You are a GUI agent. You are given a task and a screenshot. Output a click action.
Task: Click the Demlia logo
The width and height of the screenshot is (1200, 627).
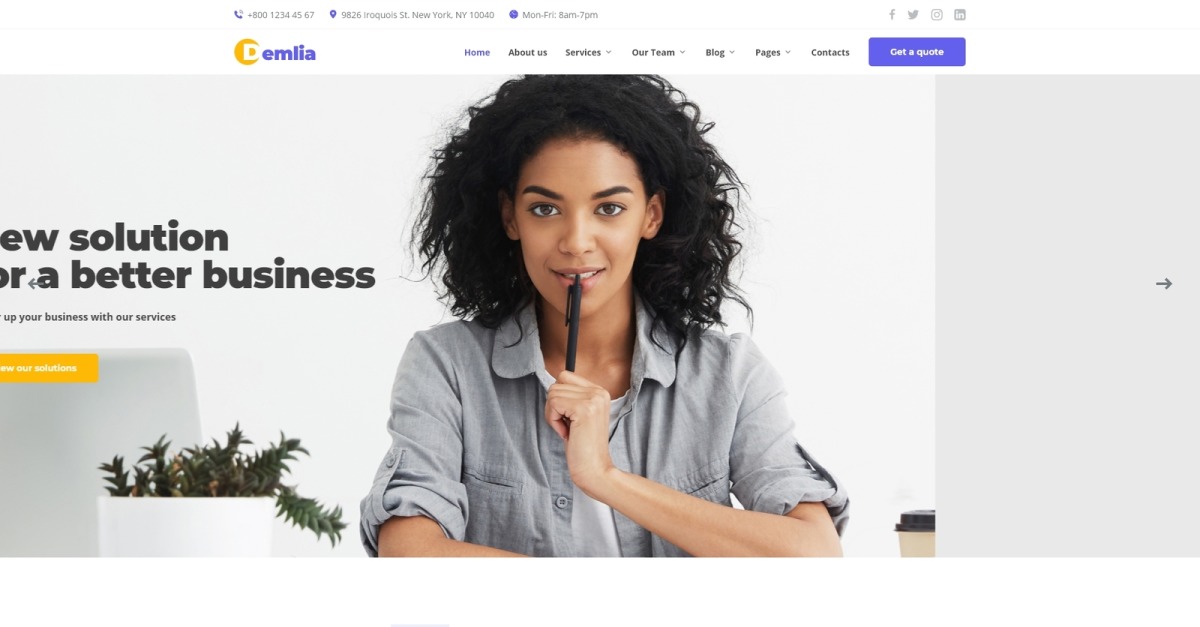coord(275,52)
